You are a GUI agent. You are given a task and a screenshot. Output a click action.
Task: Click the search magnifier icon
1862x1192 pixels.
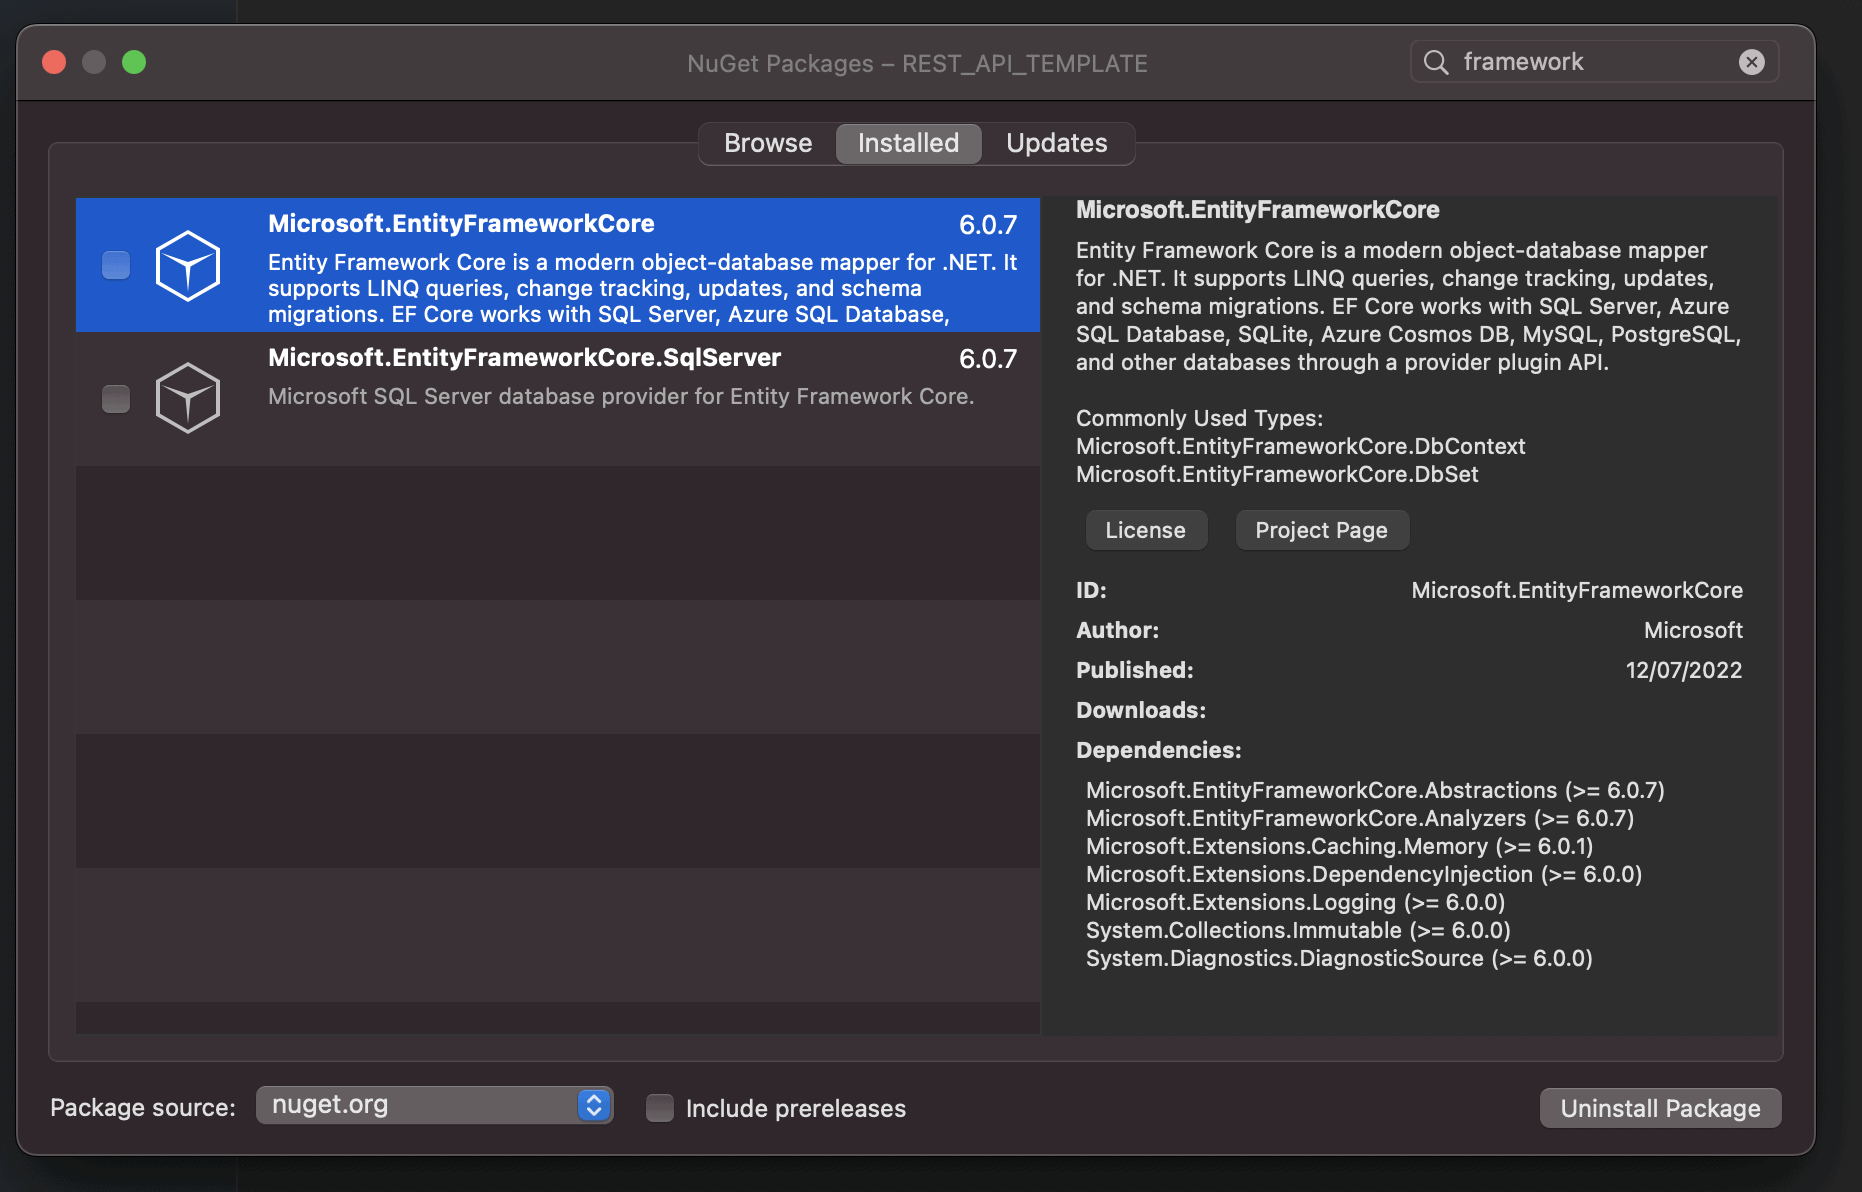click(x=1436, y=62)
